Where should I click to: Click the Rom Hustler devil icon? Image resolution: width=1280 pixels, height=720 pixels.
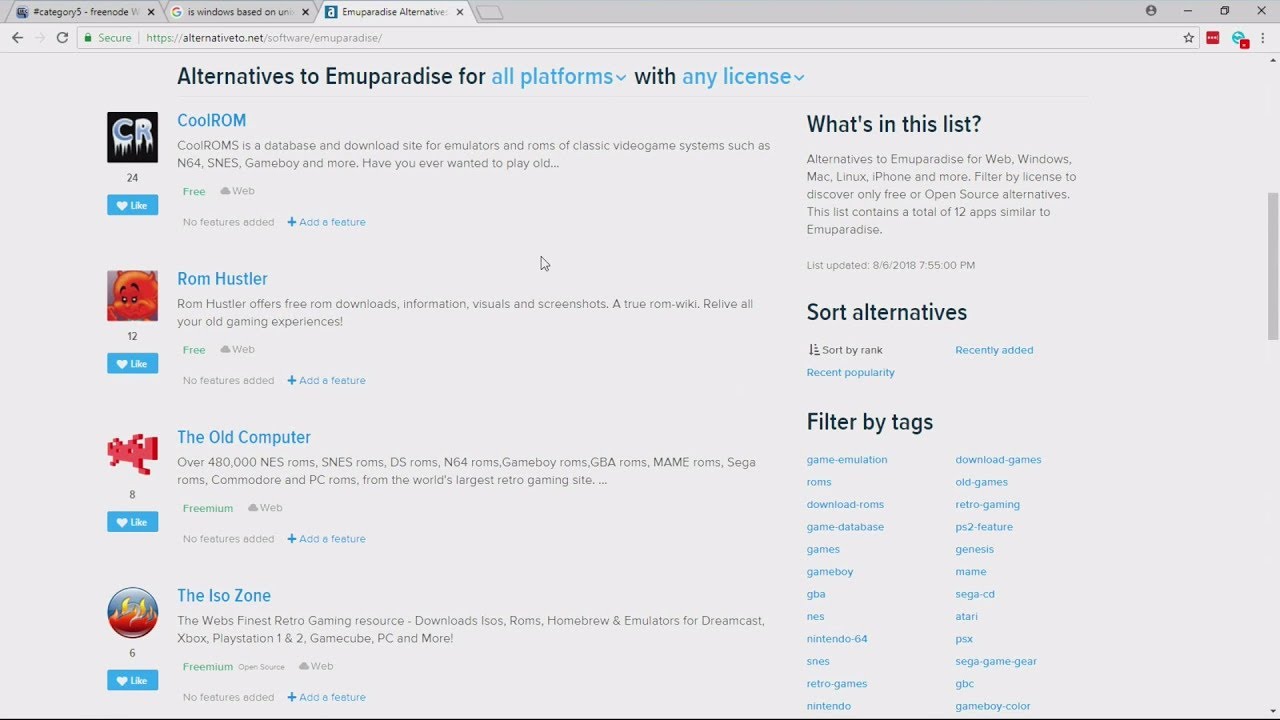(x=132, y=296)
